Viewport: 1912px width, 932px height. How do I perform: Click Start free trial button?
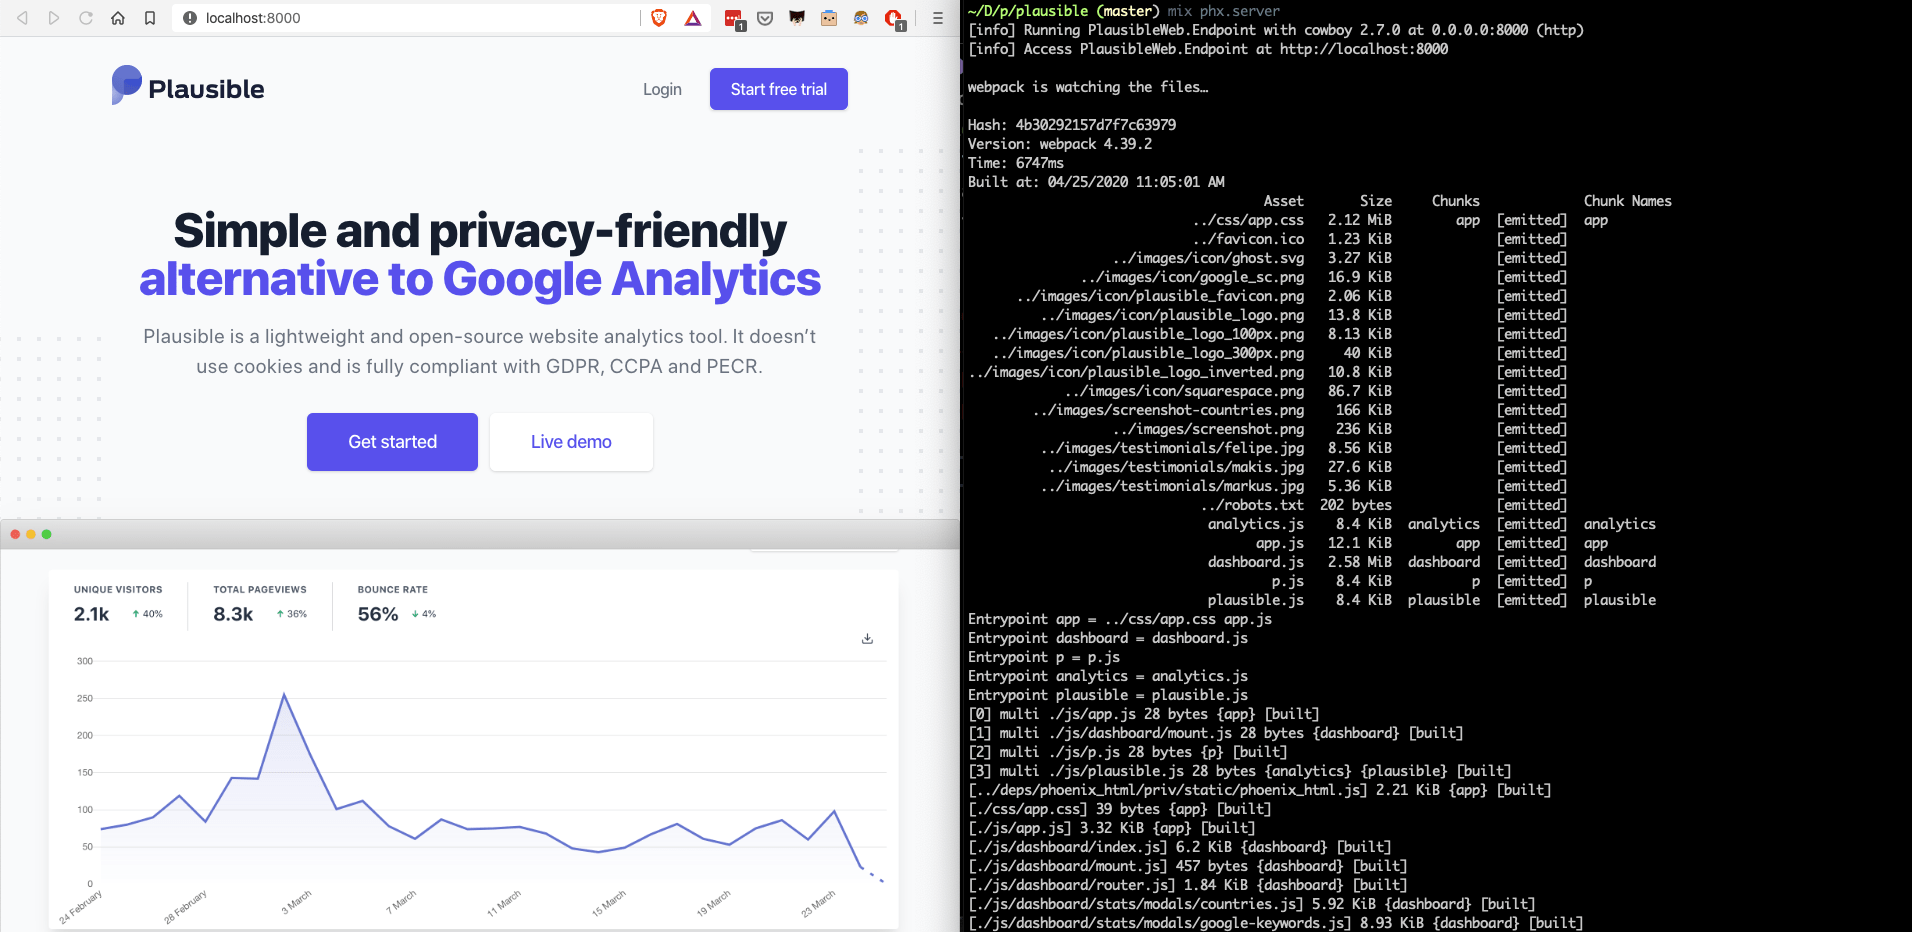[x=779, y=89]
